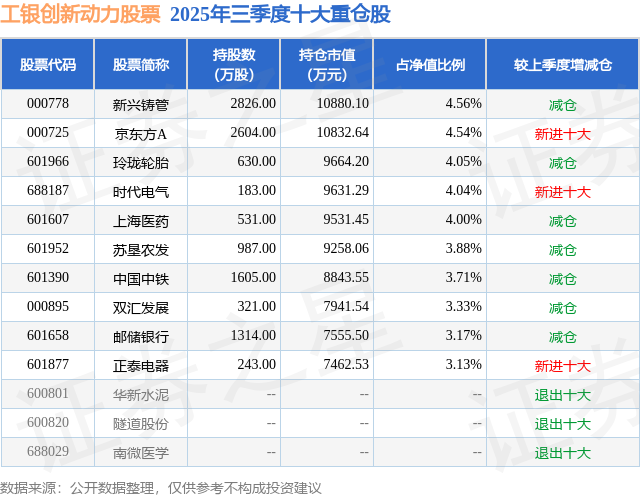Select the title 2025年三季度十大重仓股

(x=280, y=14)
